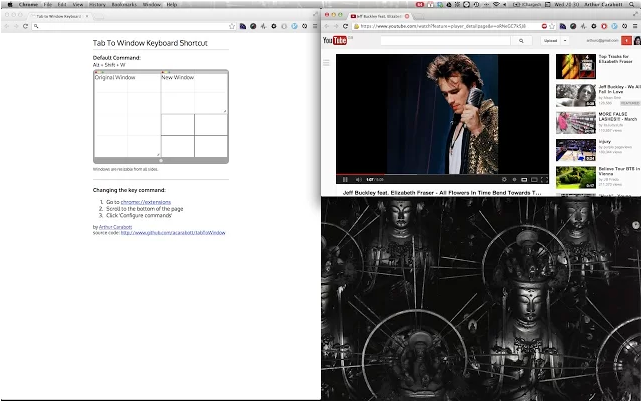Screen dimensions: 641x401
Task: Click the dark globe extension icon in left window
Action: tap(253, 26)
